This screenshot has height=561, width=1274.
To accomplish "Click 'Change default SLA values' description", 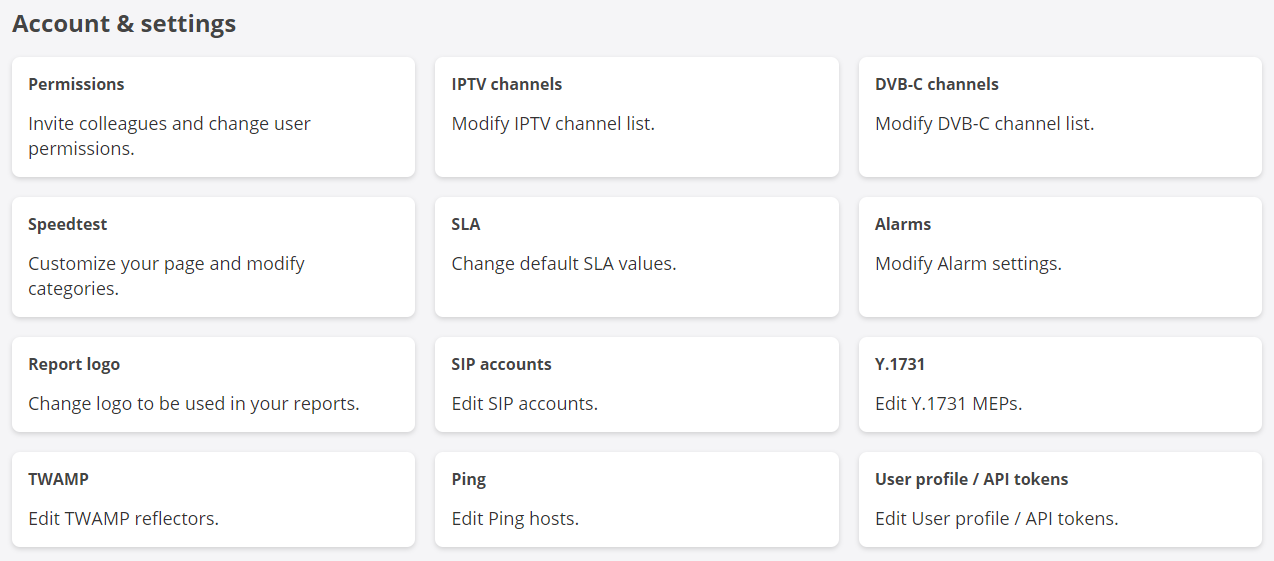I will pyautogui.click(x=563, y=265).
